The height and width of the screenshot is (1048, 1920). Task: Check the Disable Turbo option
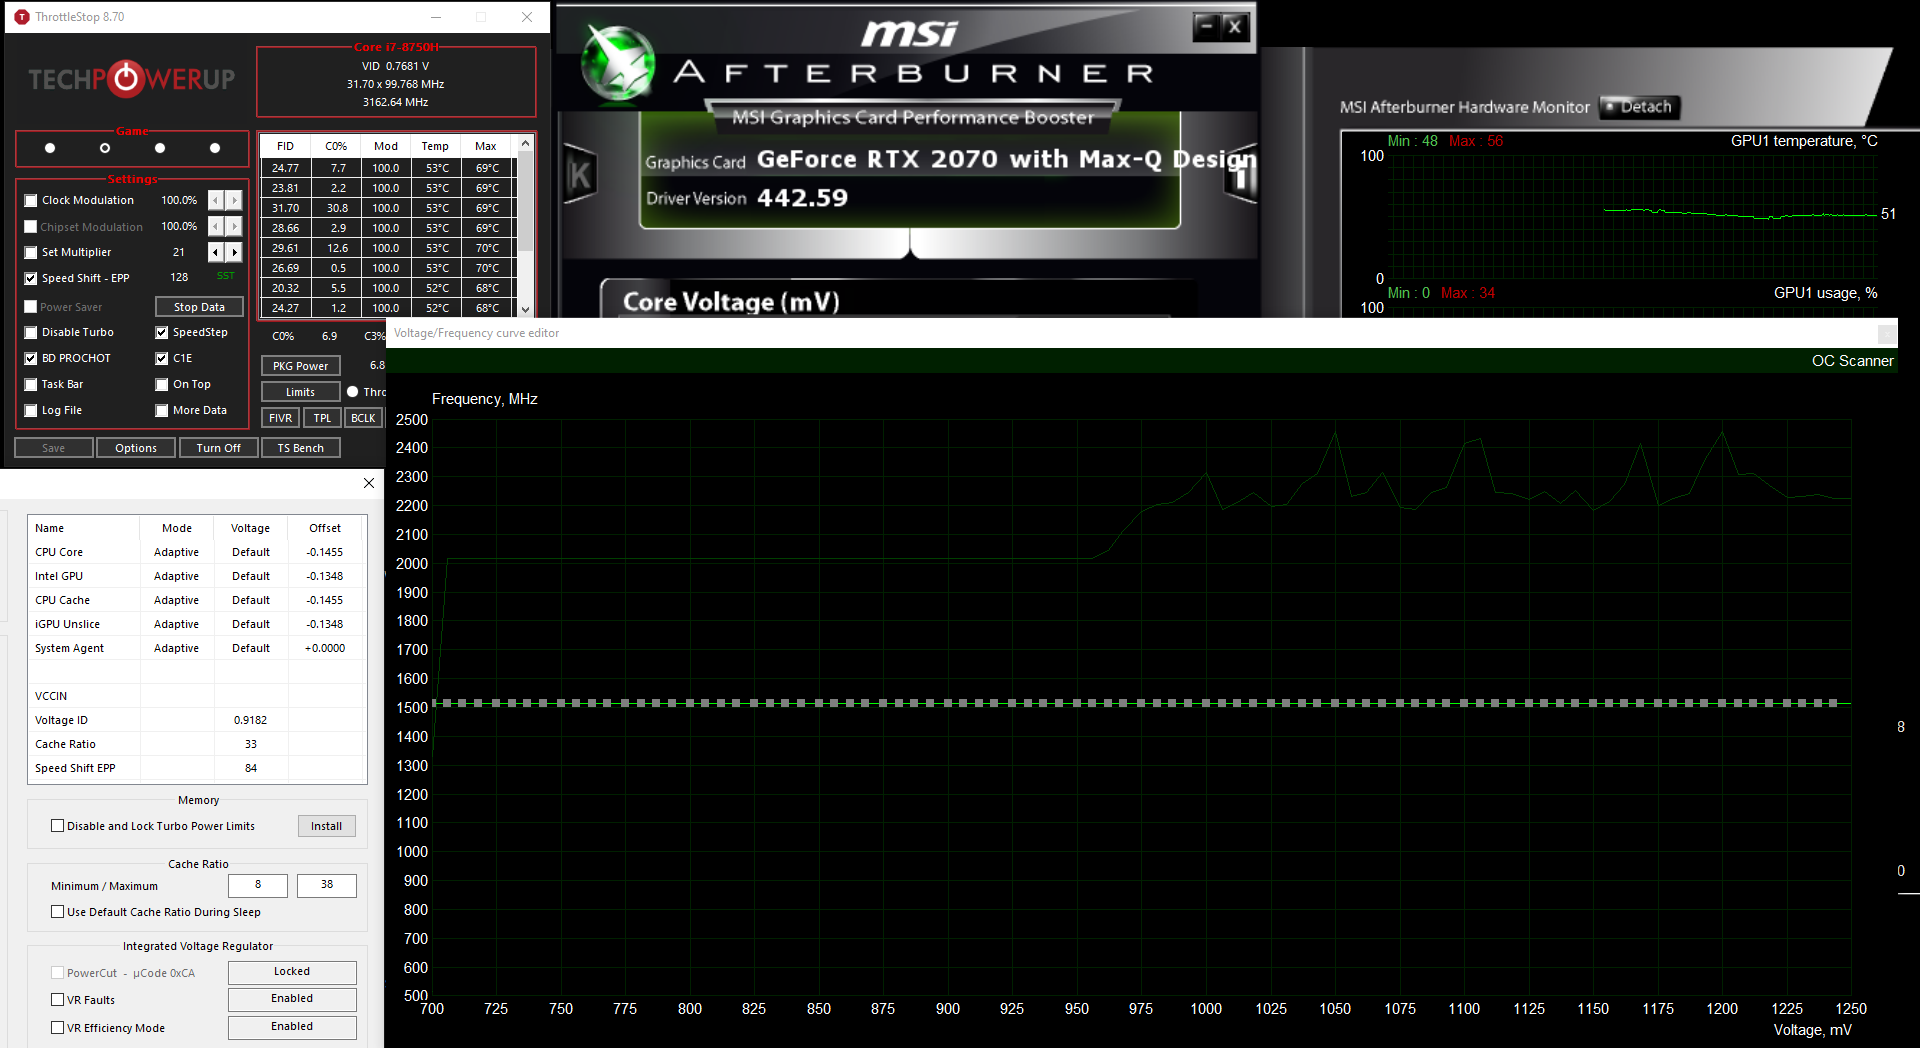point(31,332)
